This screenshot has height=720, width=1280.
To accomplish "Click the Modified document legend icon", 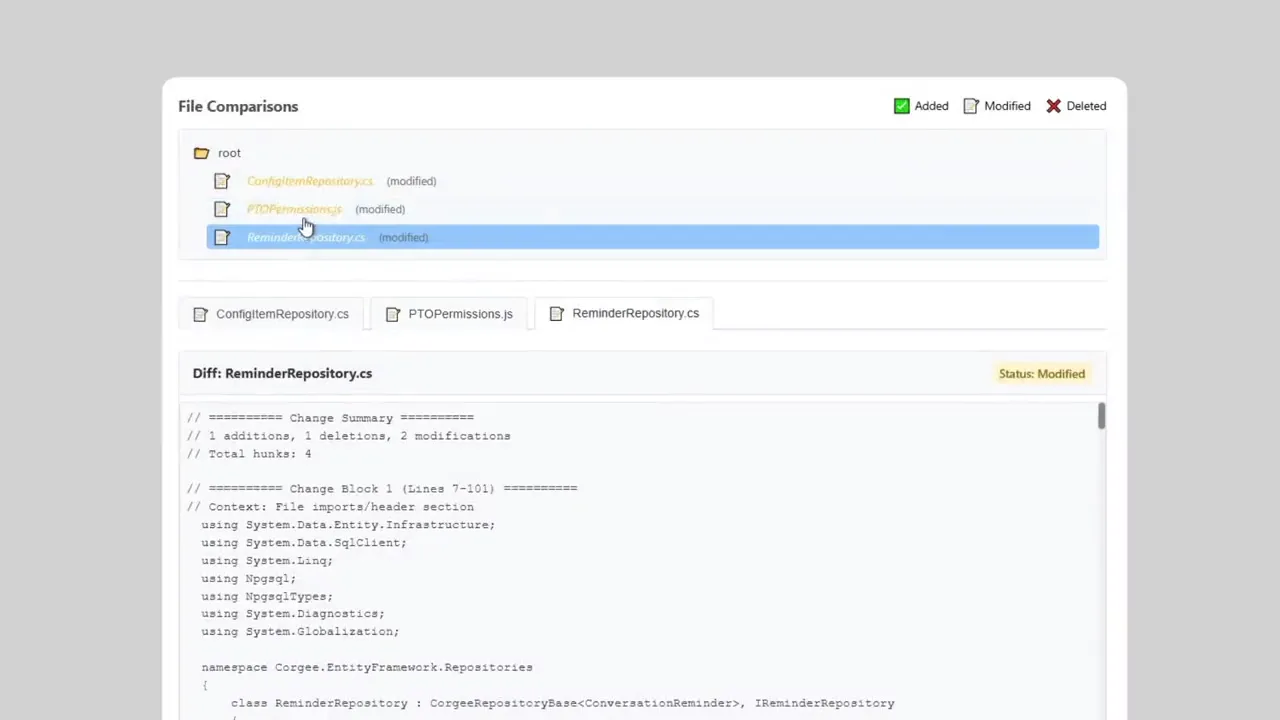I will click(971, 106).
